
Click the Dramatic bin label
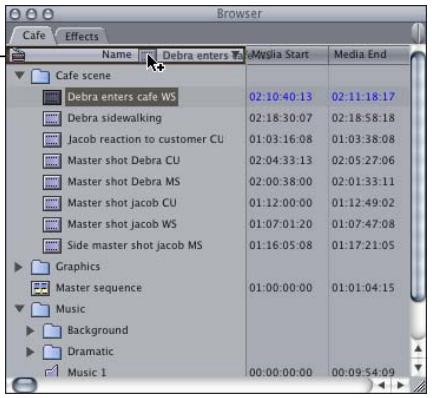[90, 352]
